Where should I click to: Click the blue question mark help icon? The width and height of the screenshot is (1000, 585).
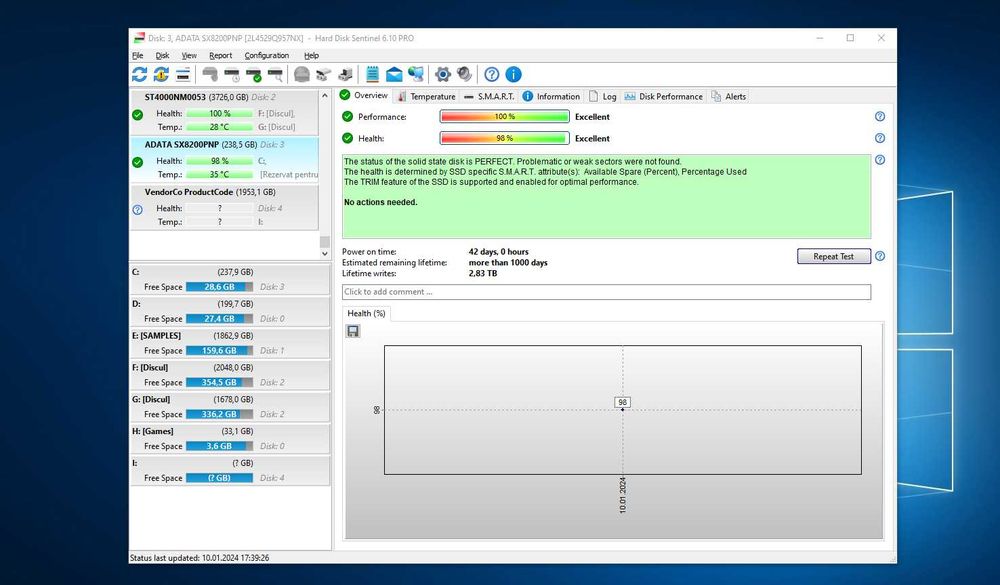(492, 75)
